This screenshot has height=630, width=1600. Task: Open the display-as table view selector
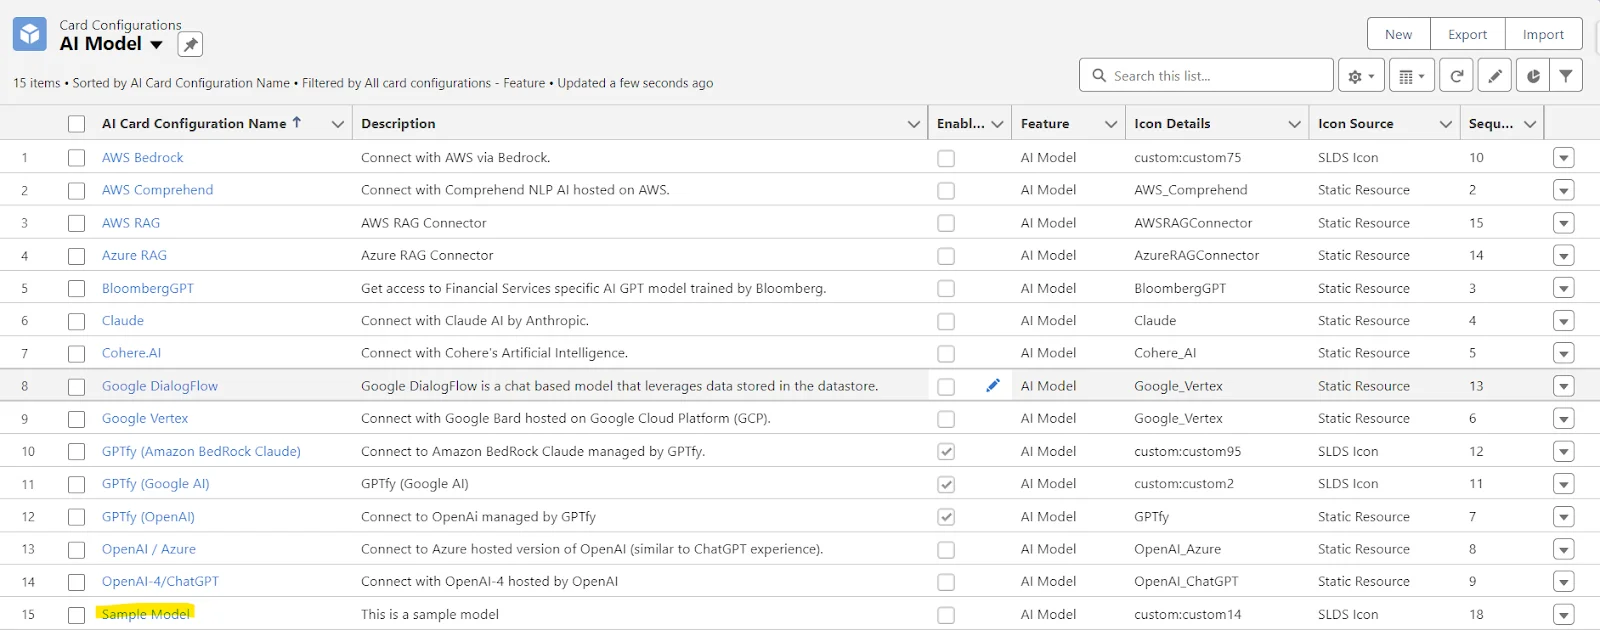[1411, 76]
